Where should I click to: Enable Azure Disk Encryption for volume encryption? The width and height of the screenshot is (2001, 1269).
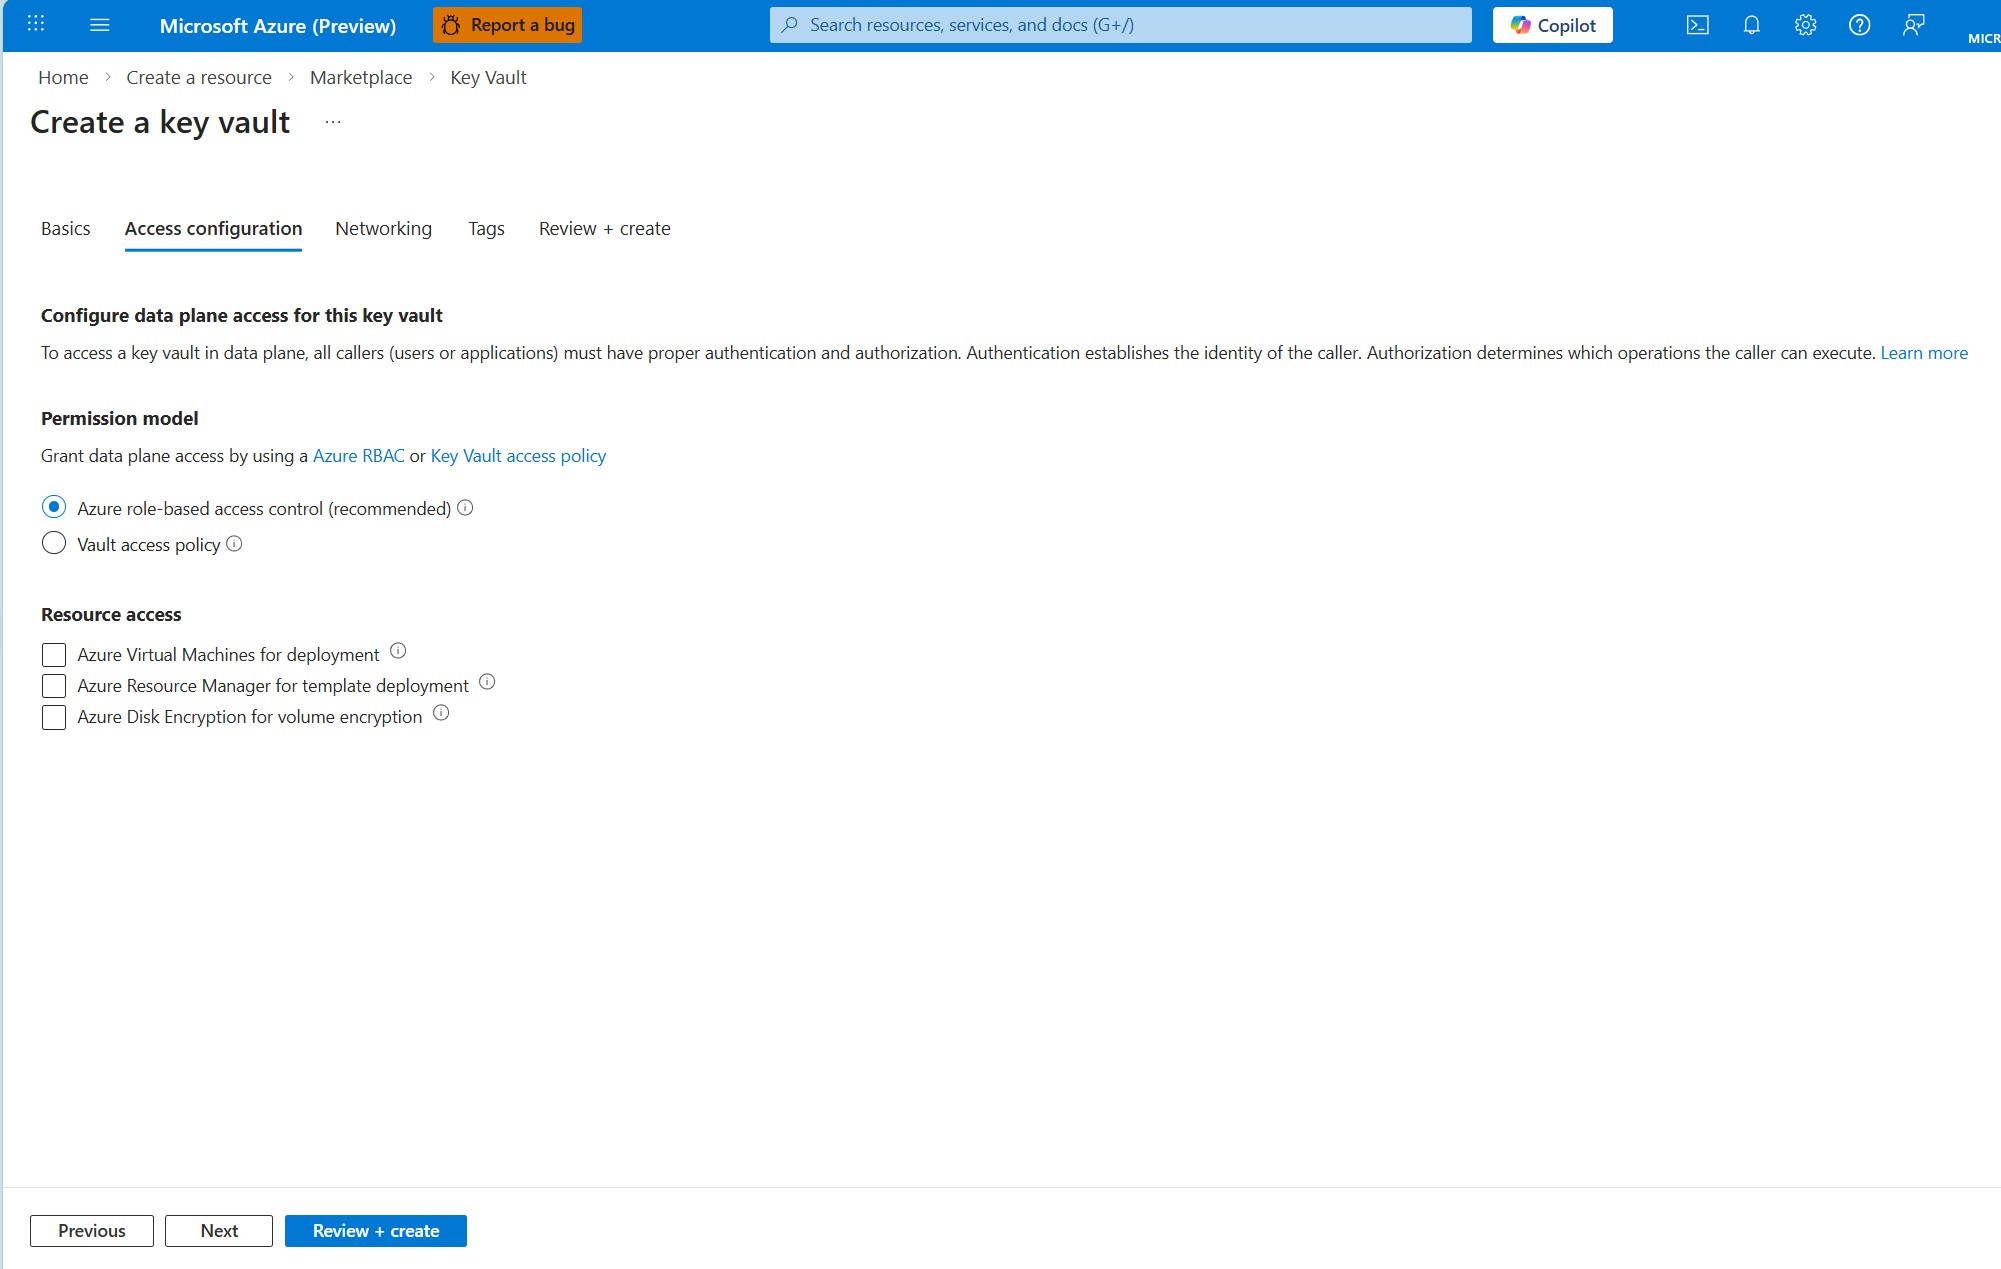point(54,717)
